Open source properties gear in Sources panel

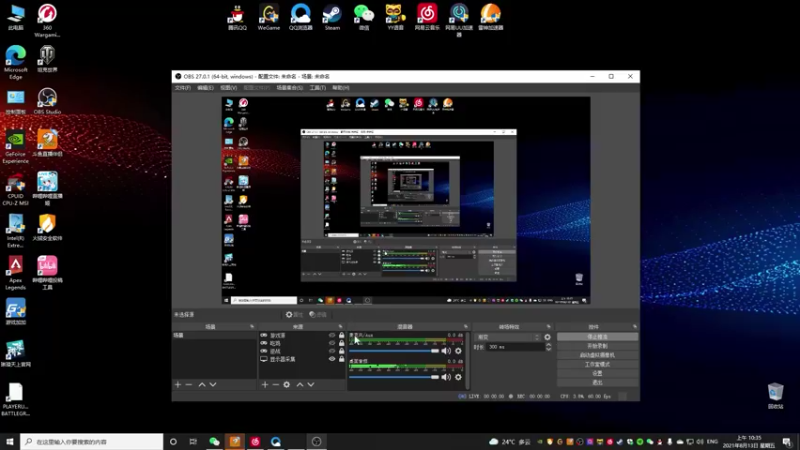[x=287, y=384]
